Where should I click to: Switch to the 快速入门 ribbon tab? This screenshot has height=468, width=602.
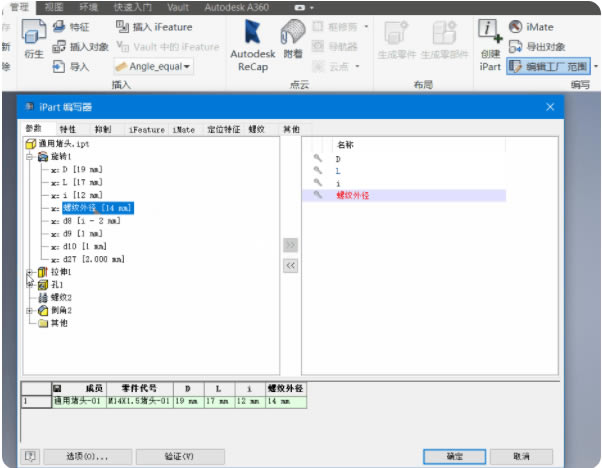point(133,7)
